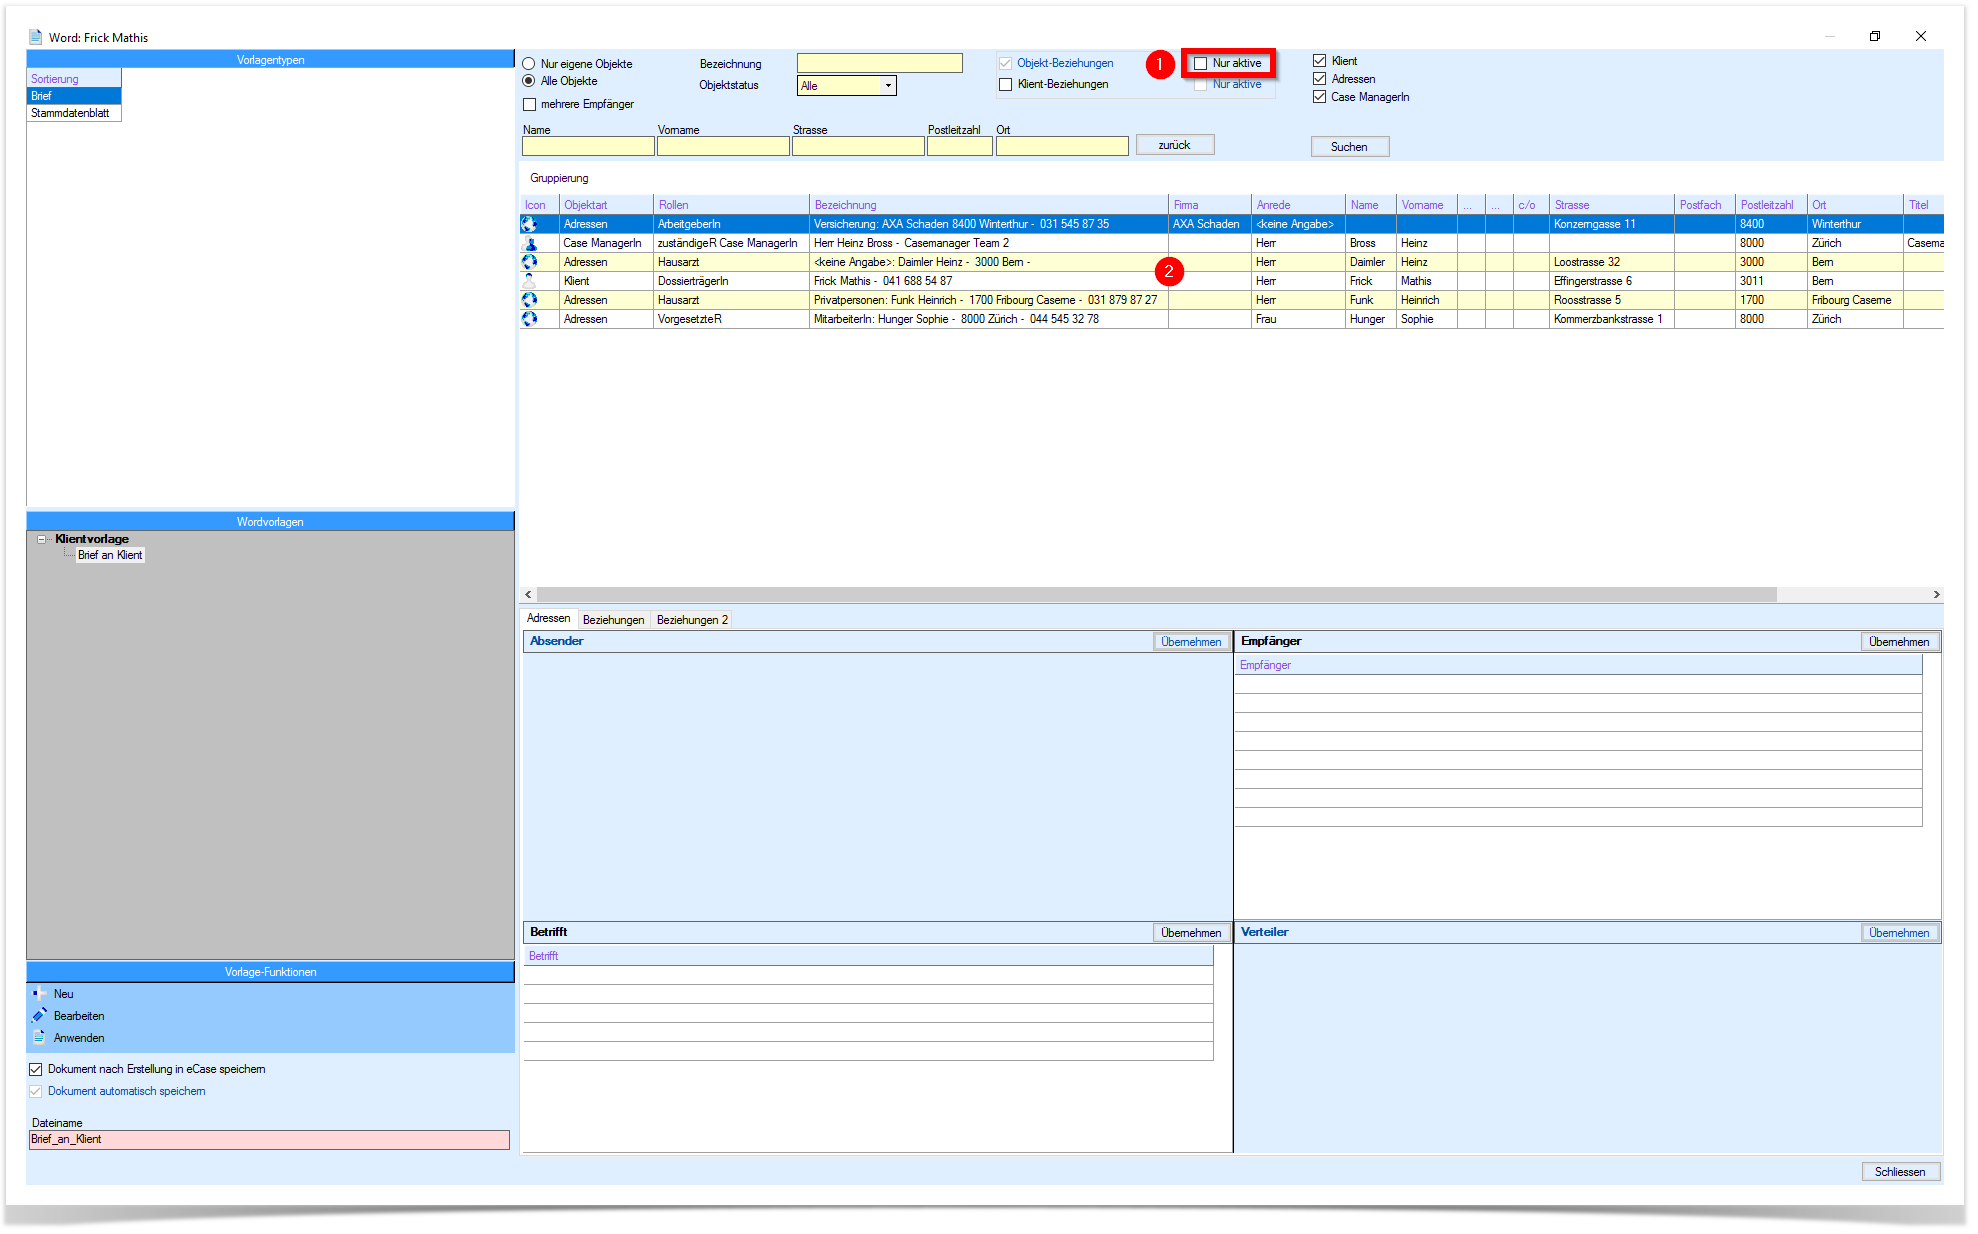This screenshot has height=1234, width=1978.
Task: Click the zurück button
Action: [x=1175, y=145]
